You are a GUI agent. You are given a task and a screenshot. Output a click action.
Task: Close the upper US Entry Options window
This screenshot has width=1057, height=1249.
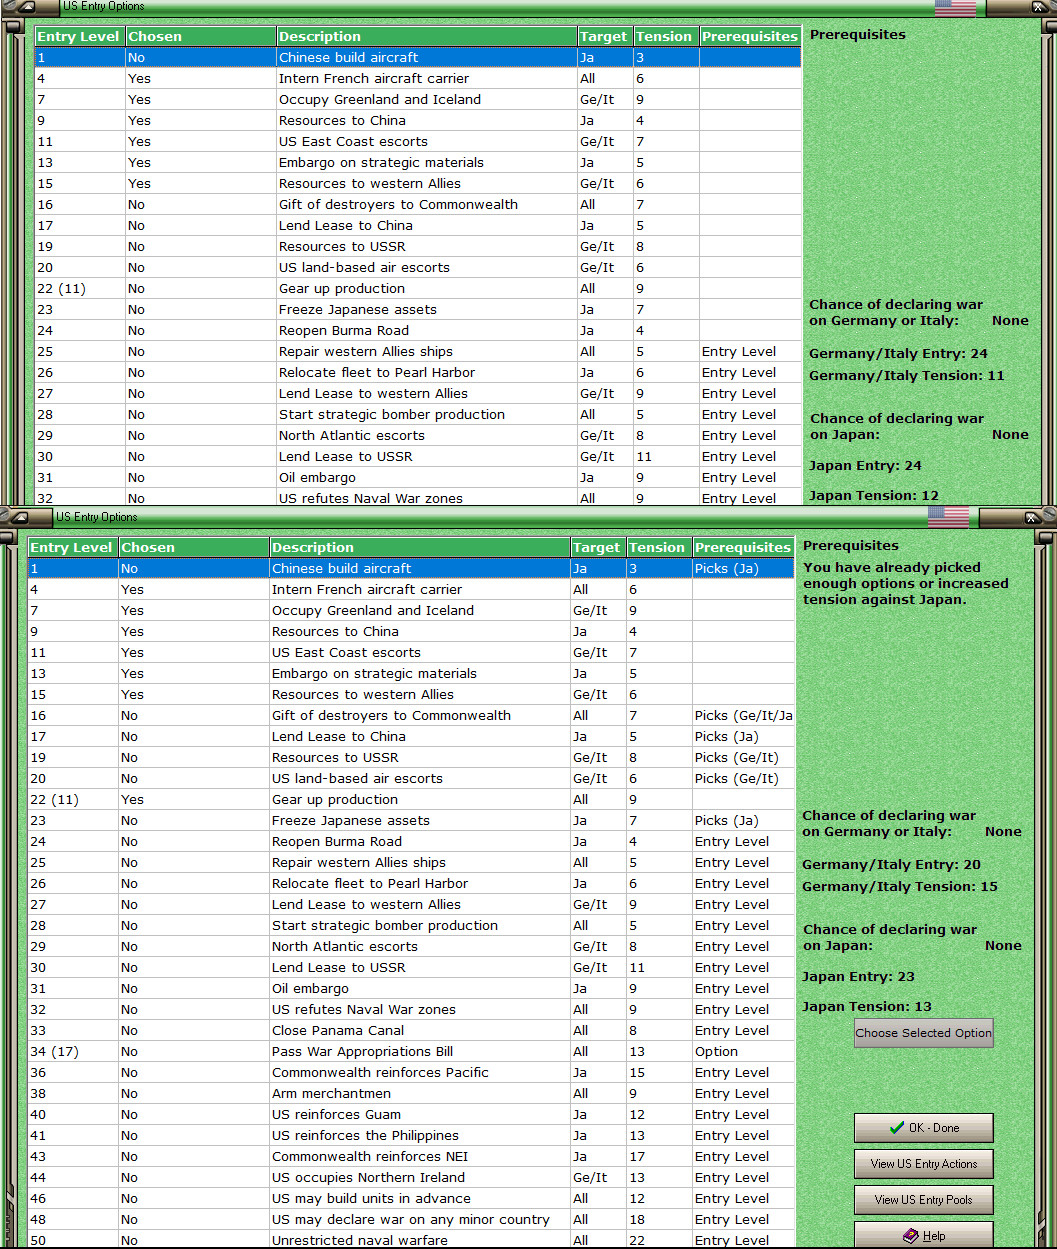pos(1041,7)
